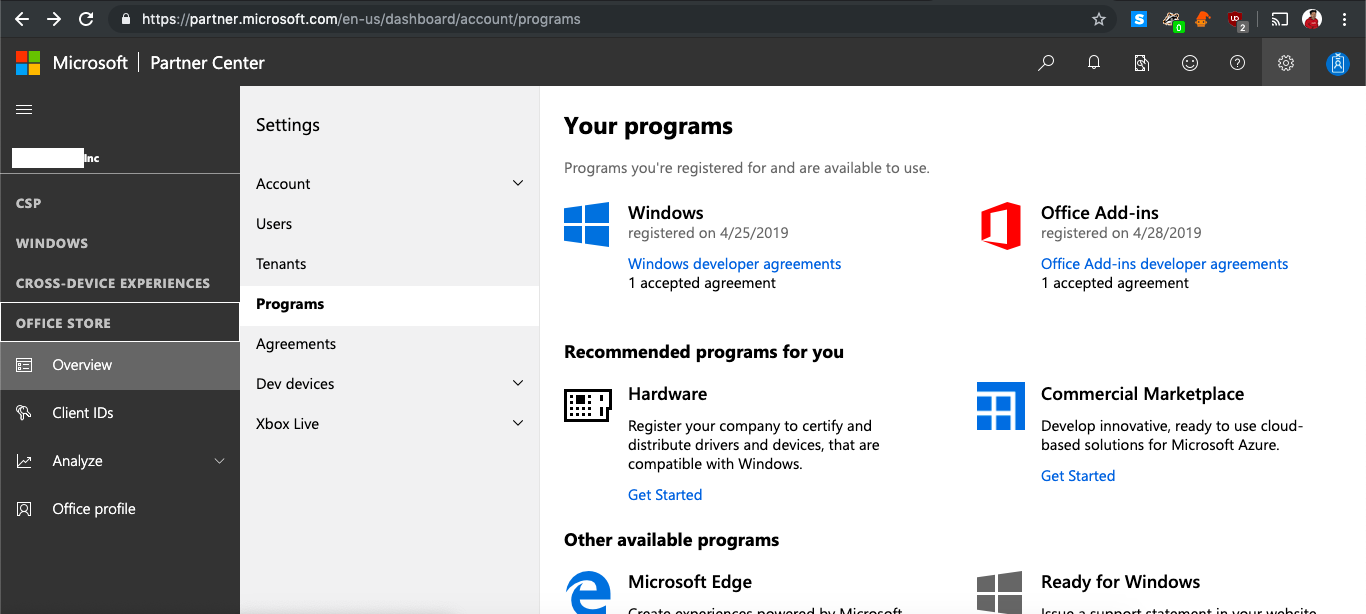Viewport: 1366px width, 614px height.
Task: Open Windows developer agreements link
Action: [x=734, y=264]
